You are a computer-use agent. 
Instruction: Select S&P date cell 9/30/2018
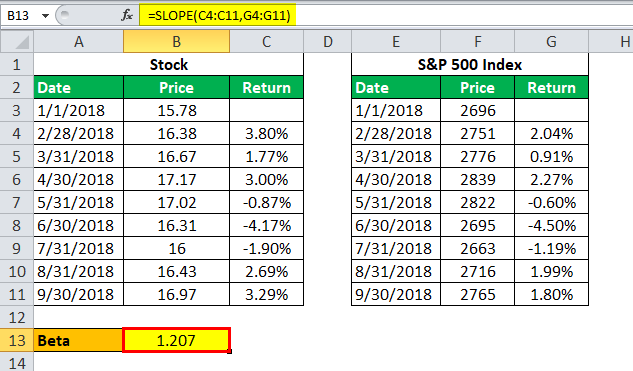tap(396, 294)
